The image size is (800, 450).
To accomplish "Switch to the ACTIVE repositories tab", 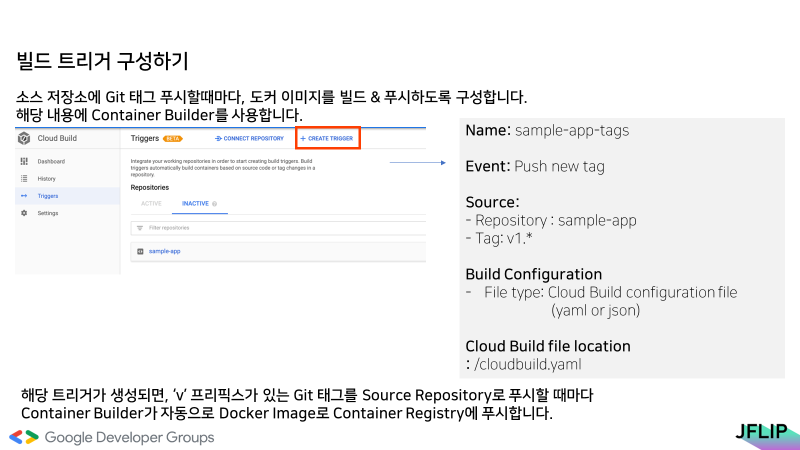I will click(151, 204).
